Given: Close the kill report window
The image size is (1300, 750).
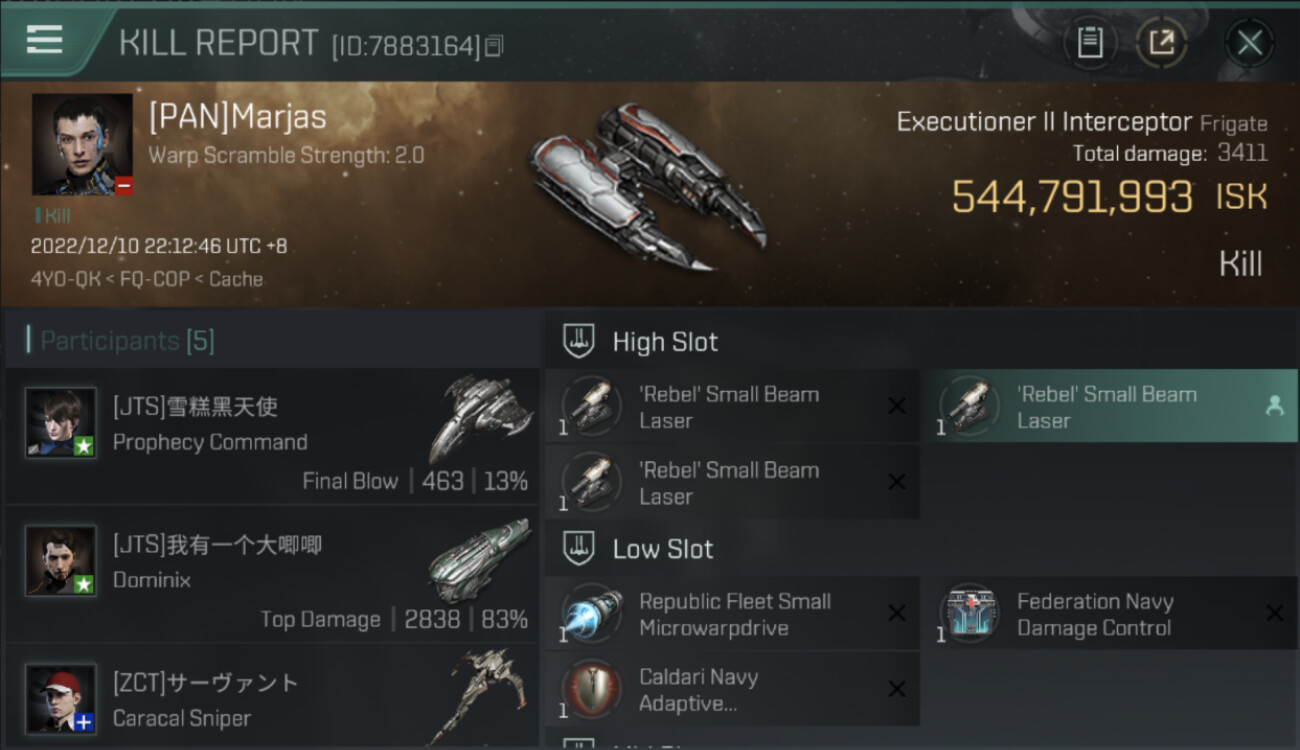Looking at the screenshot, I should point(1249,43).
